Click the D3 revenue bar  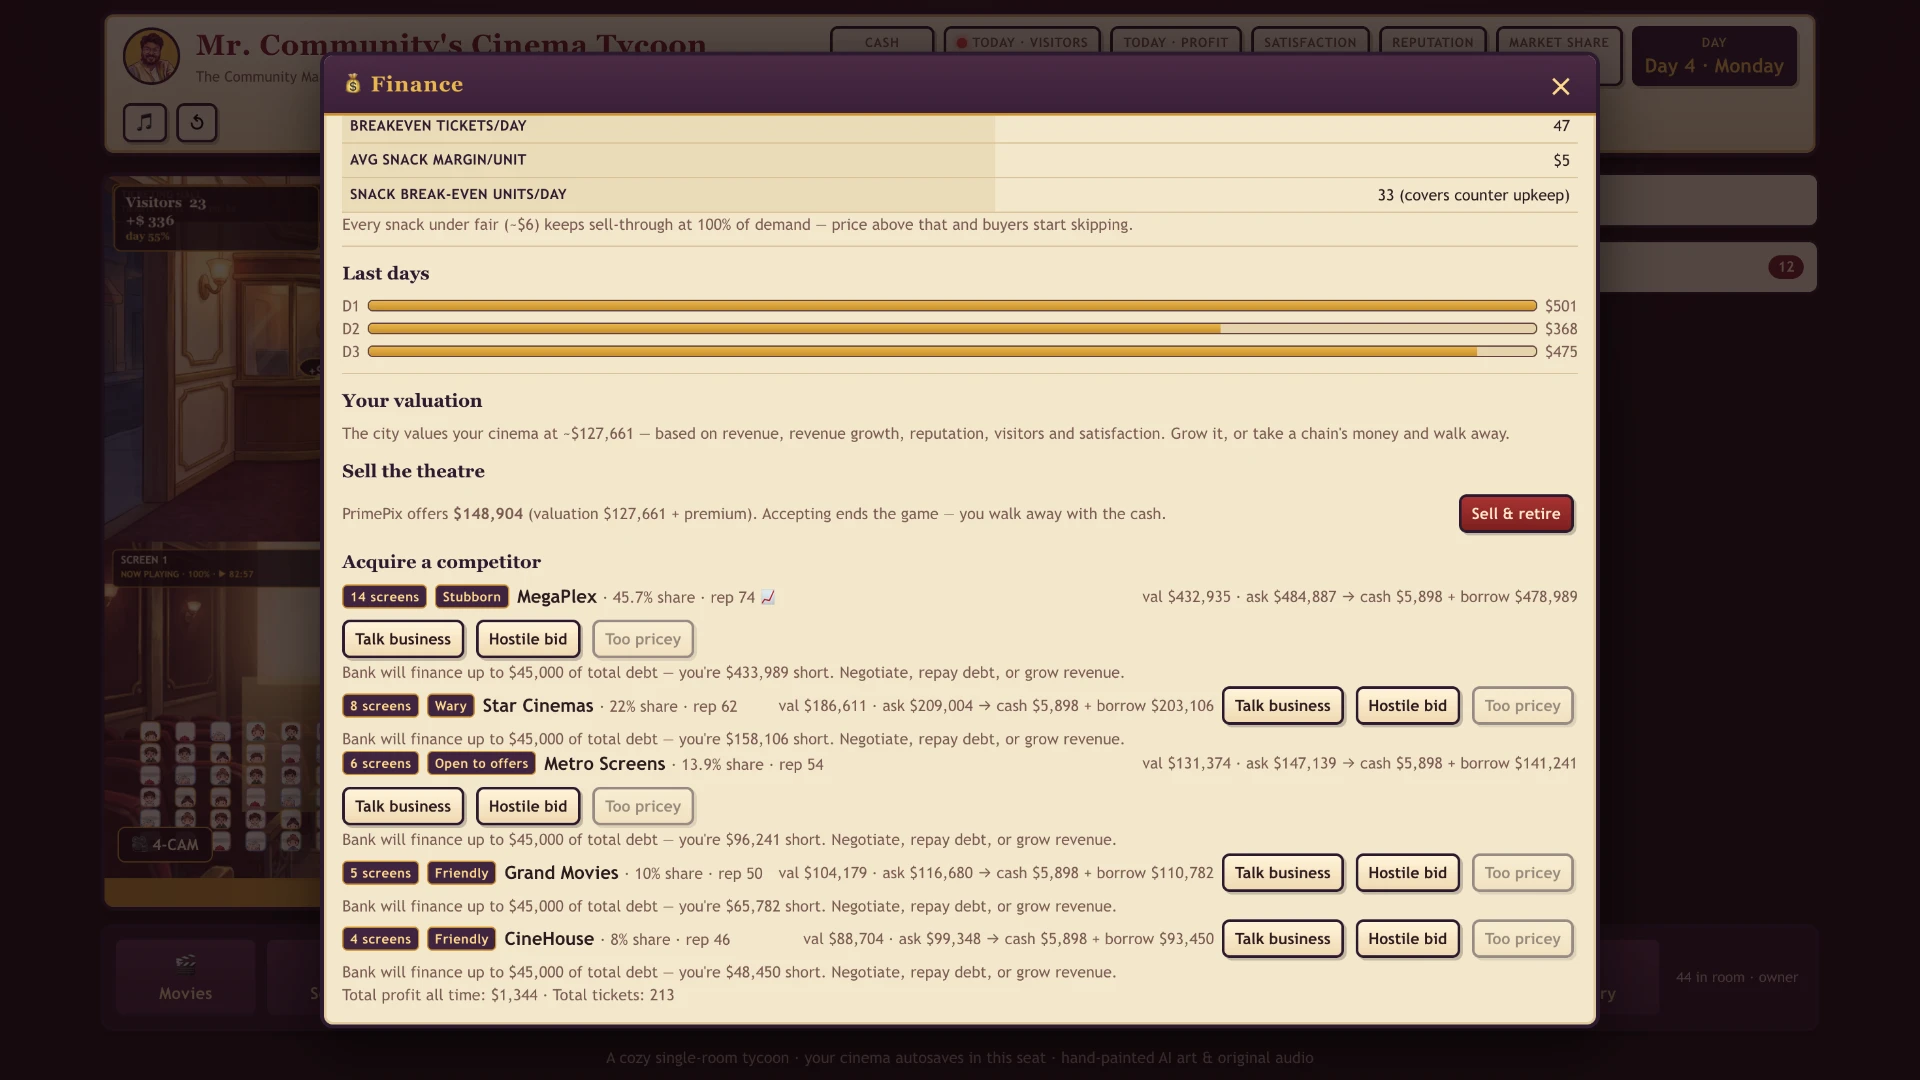(x=952, y=352)
